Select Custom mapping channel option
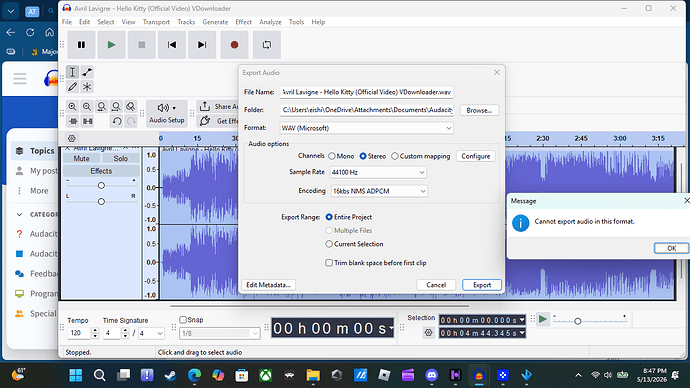 395,156
